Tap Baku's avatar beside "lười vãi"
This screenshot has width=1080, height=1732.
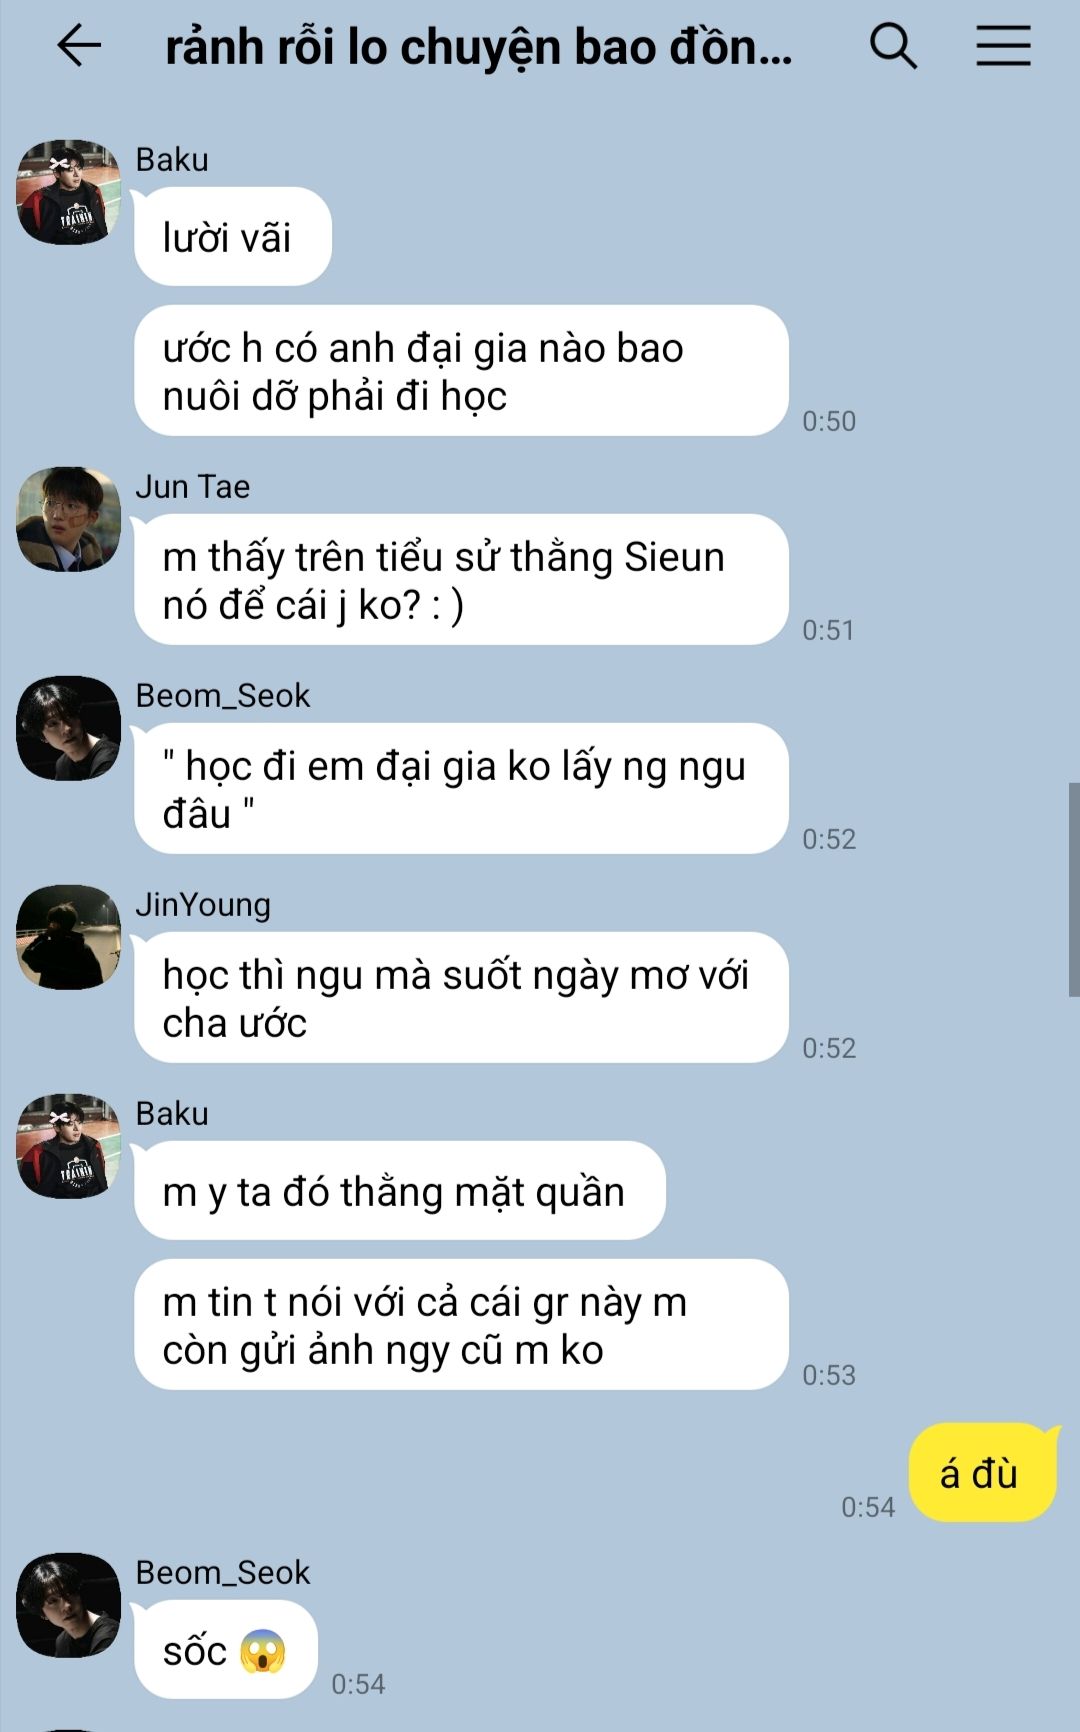(x=69, y=192)
